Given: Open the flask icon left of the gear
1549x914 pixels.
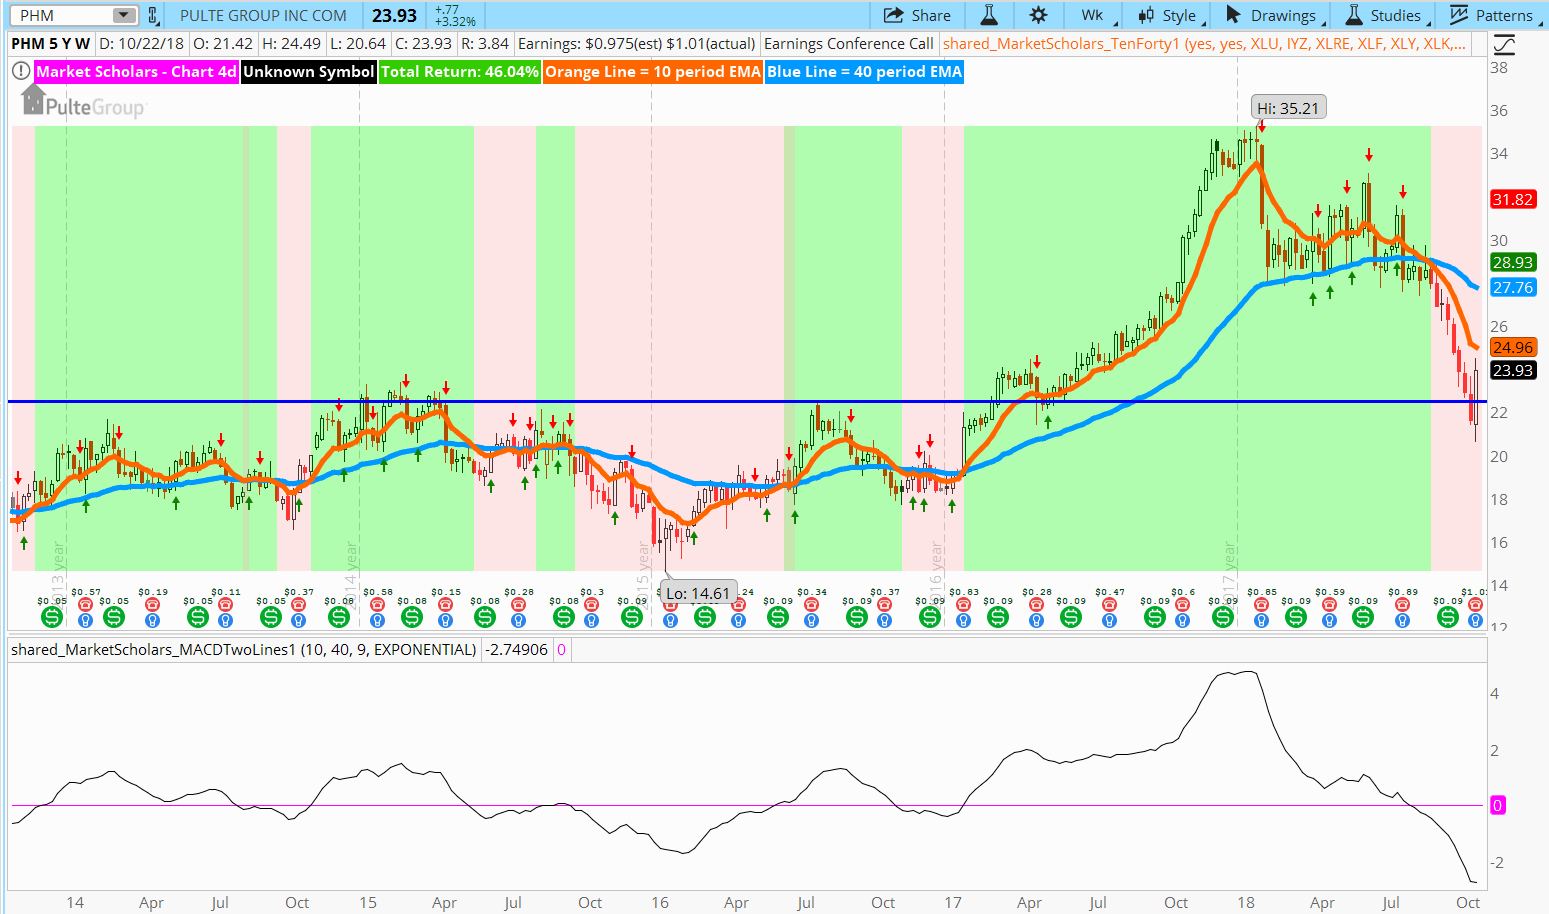Looking at the screenshot, I should (989, 15).
